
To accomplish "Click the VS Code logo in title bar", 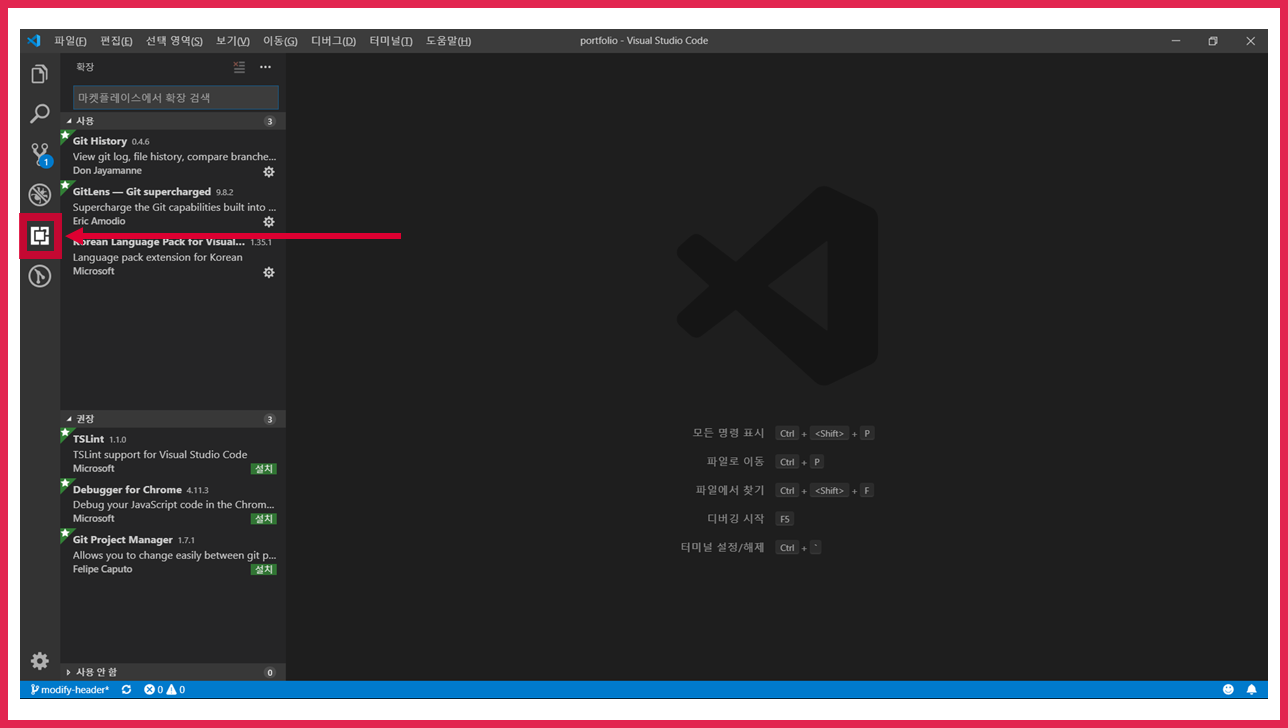I will point(33,41).
